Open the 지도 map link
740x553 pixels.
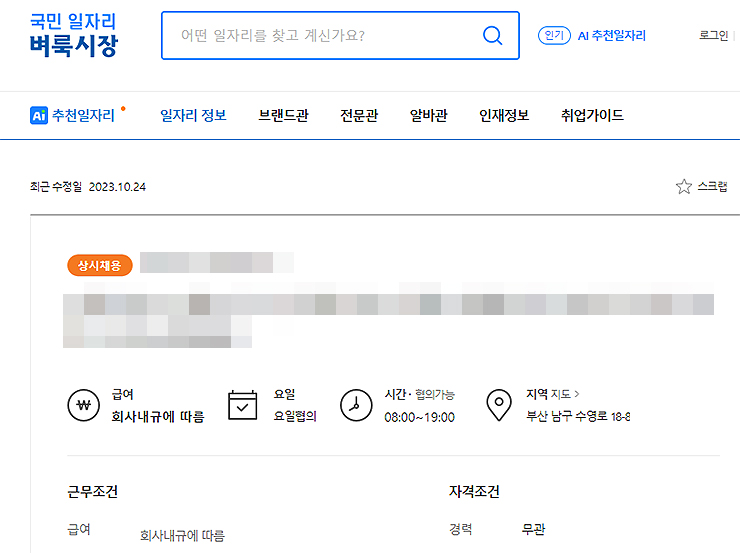(x=565, y=394)
